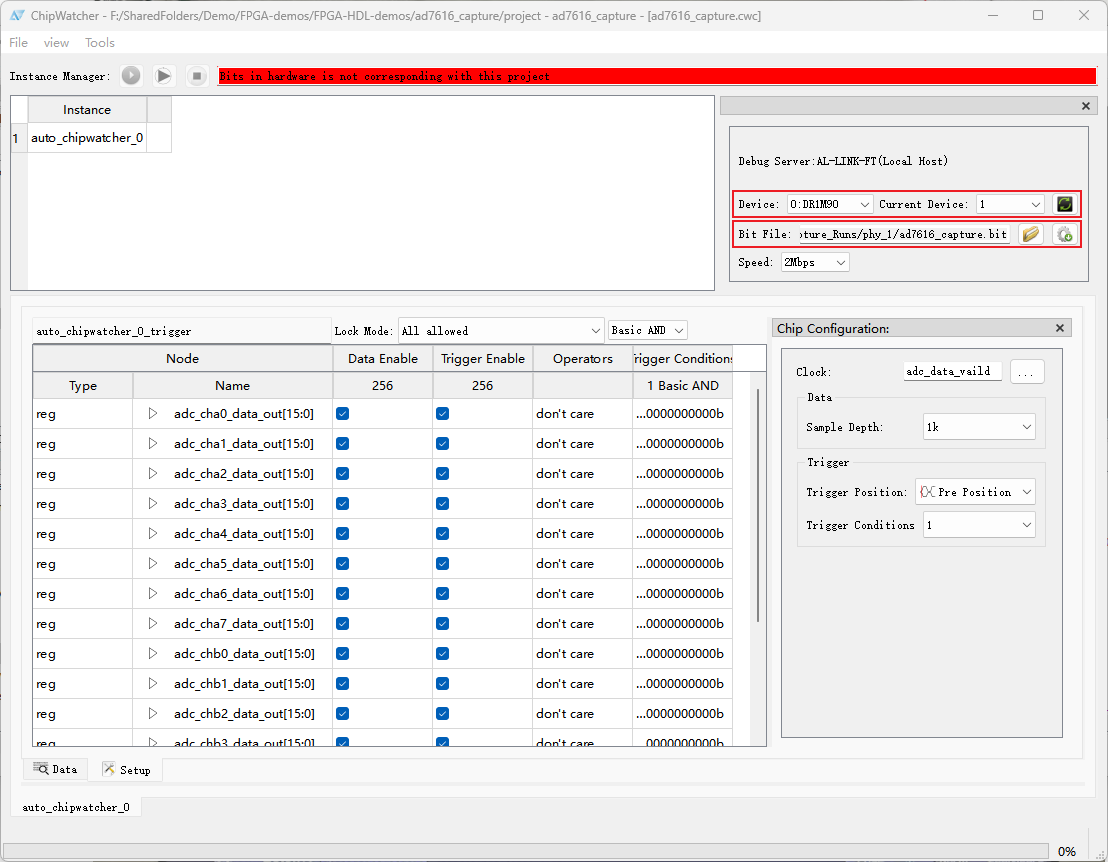Image resolution: width=1108 pixels, height=862 pixels.
Task: Open the Basic AND dropdown
Action: pos(647,330)
